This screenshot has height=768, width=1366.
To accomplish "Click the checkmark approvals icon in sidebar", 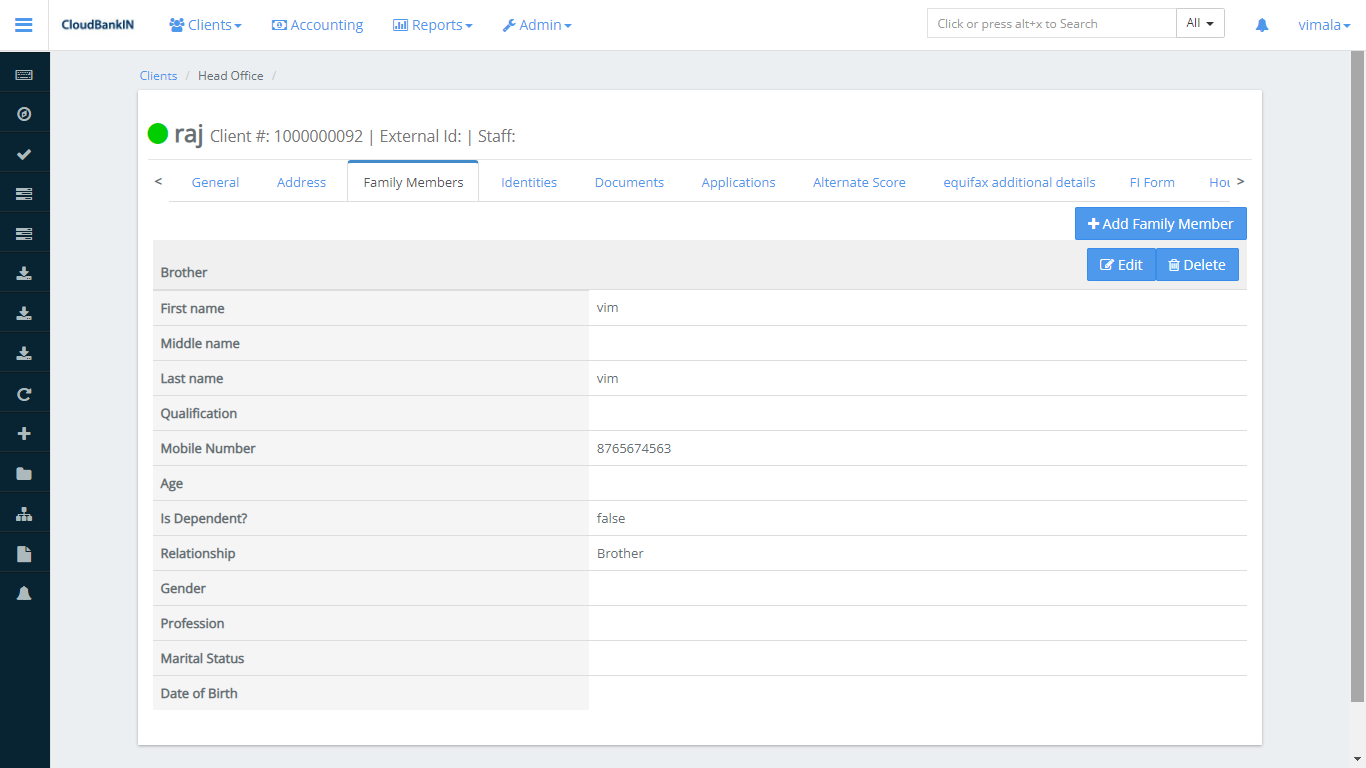I will pos(24,152).
